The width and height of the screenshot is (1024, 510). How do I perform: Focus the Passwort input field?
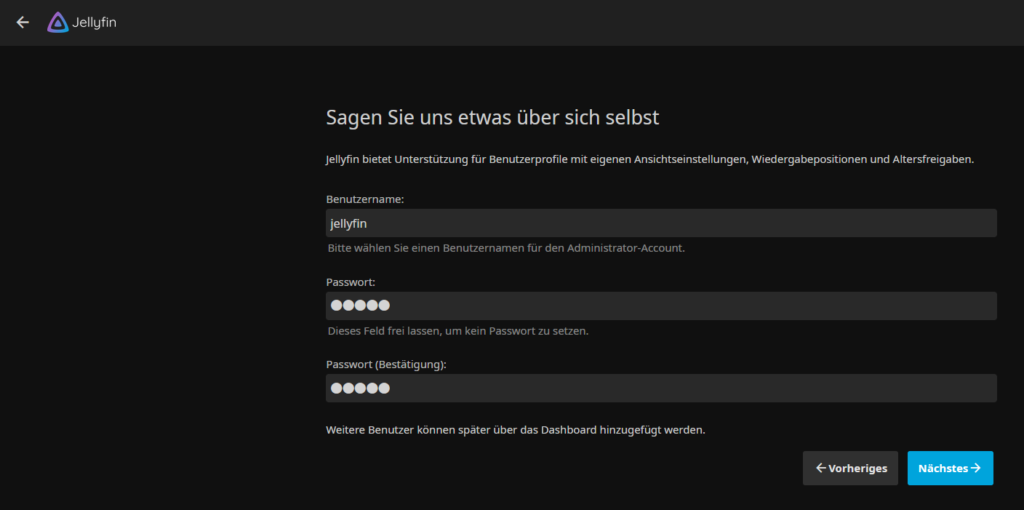pos(660,305)
